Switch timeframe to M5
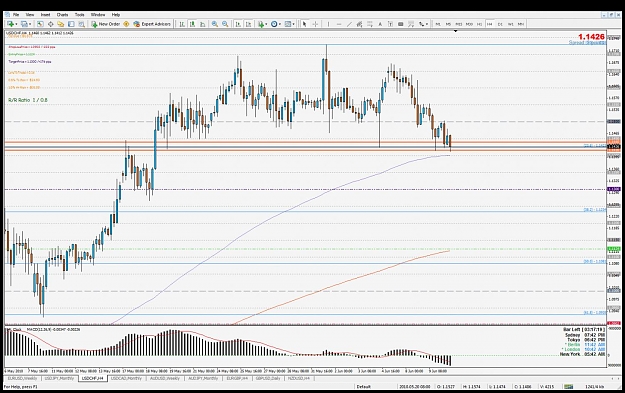The width and height of the screenshot is (625, 393). pos(448,24)
